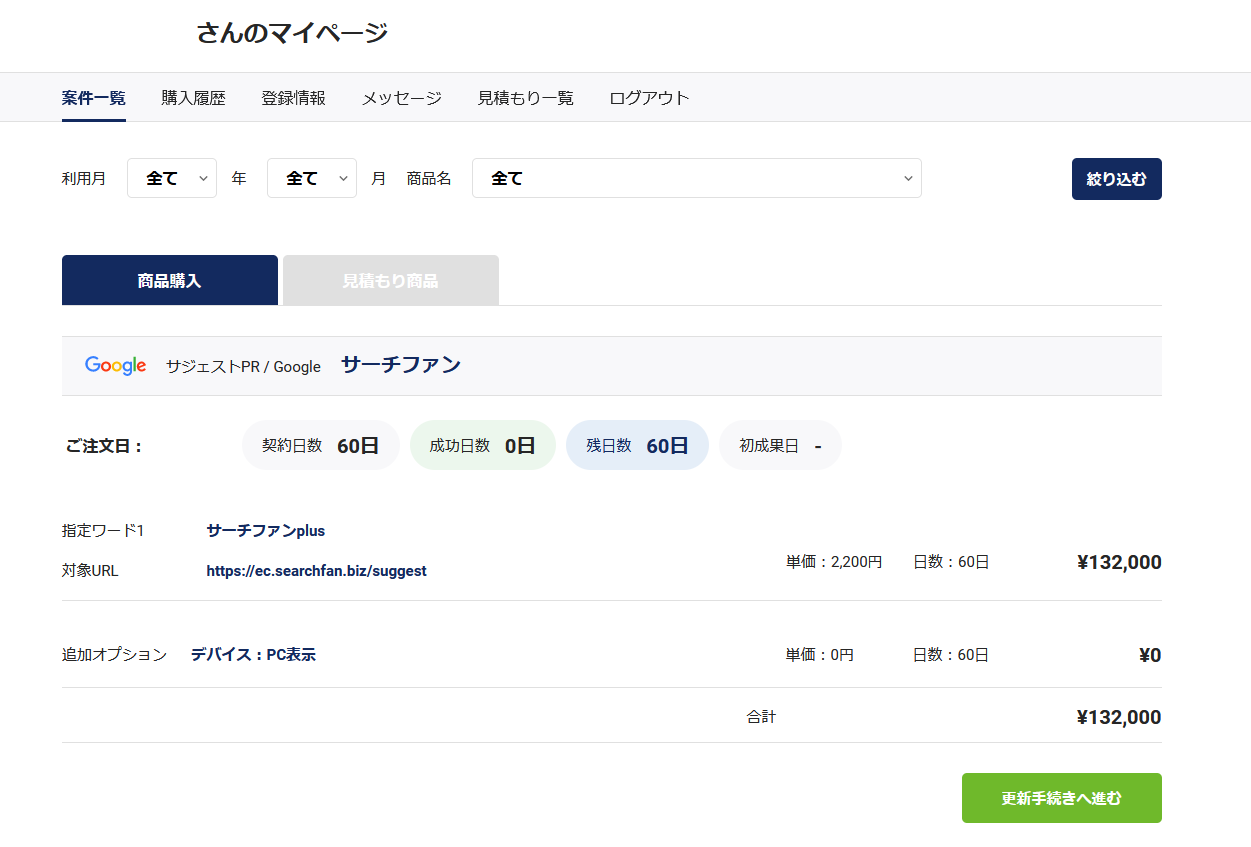Click the サーチファン product title
Viewport: 1251px width, 847px height.
coord(401,365)
